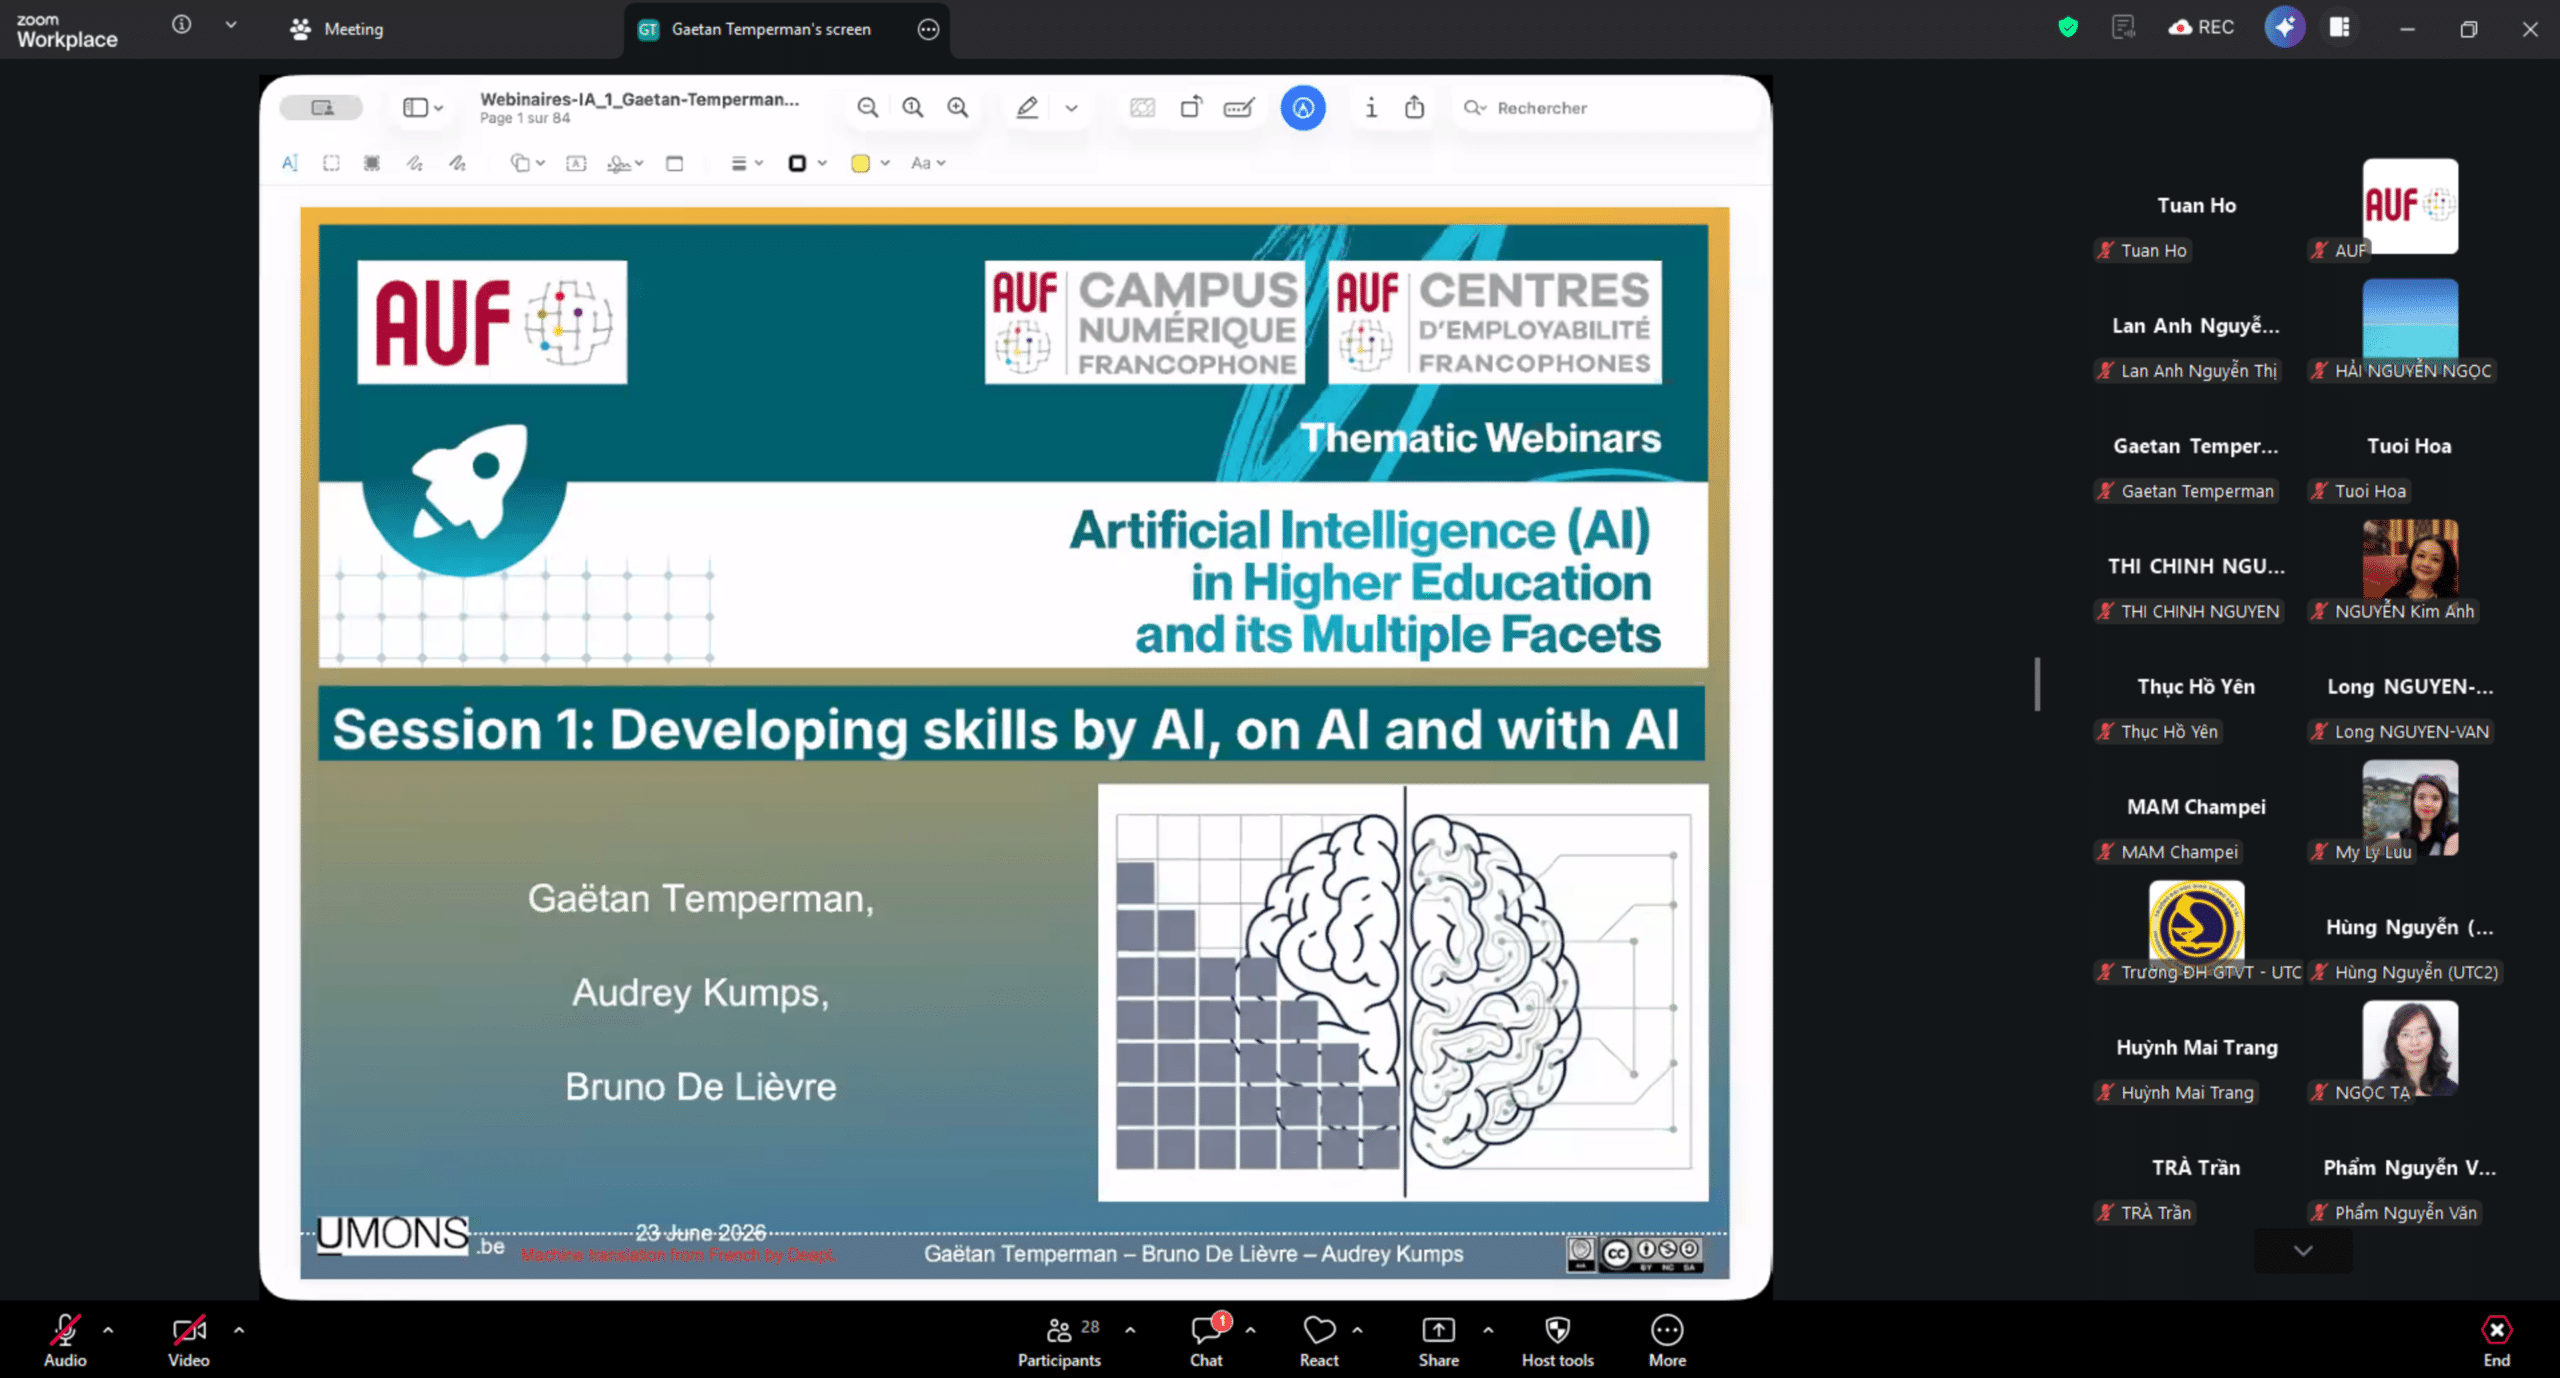Select NGUYỄN Kim Anh's video tile

2410,567
